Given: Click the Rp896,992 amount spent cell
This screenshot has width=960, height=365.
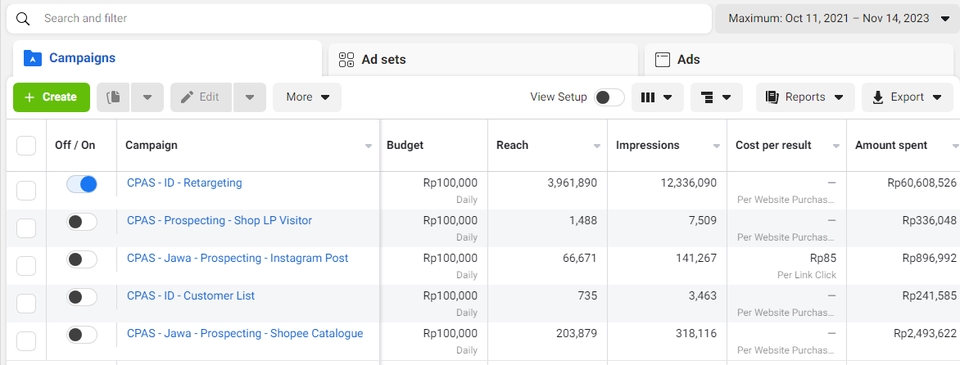Looking at the screenshot, I should pyautogui.click(x=929, y=258).
